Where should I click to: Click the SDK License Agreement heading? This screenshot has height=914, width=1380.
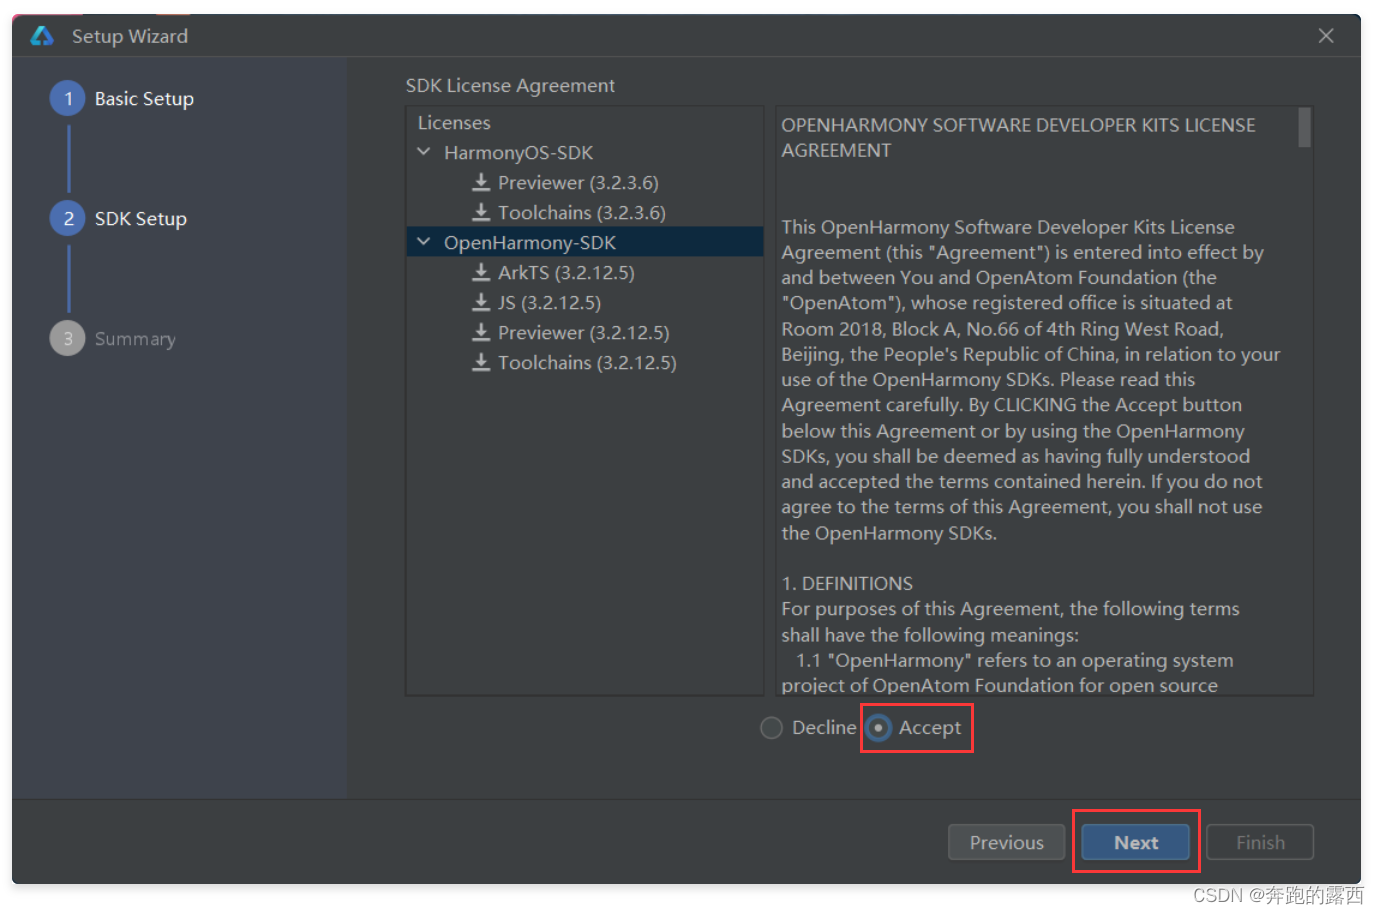pyautogui.click(x=510, y=86)
